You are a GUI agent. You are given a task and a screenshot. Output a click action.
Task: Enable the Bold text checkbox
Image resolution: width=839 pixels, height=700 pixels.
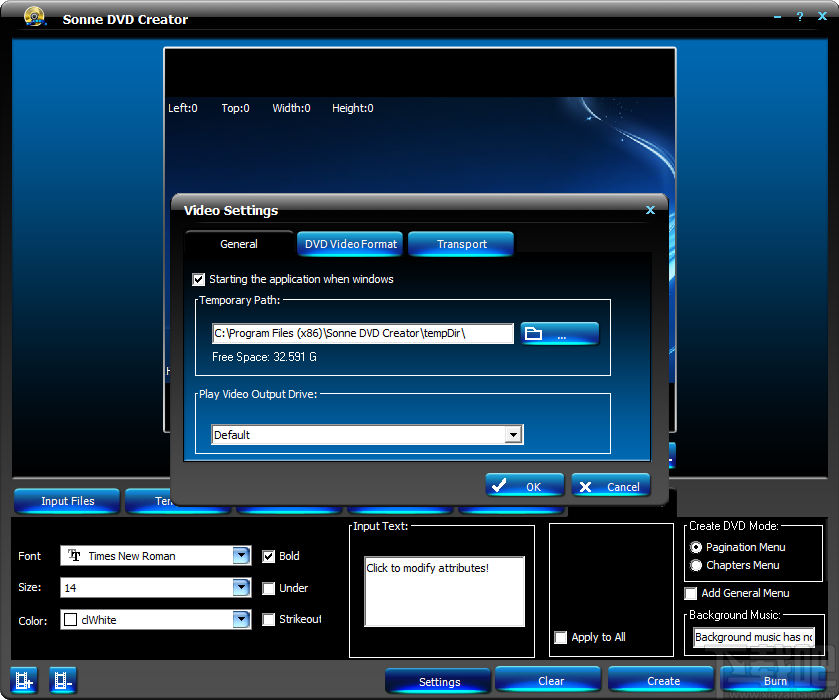[x=268, y=556]
